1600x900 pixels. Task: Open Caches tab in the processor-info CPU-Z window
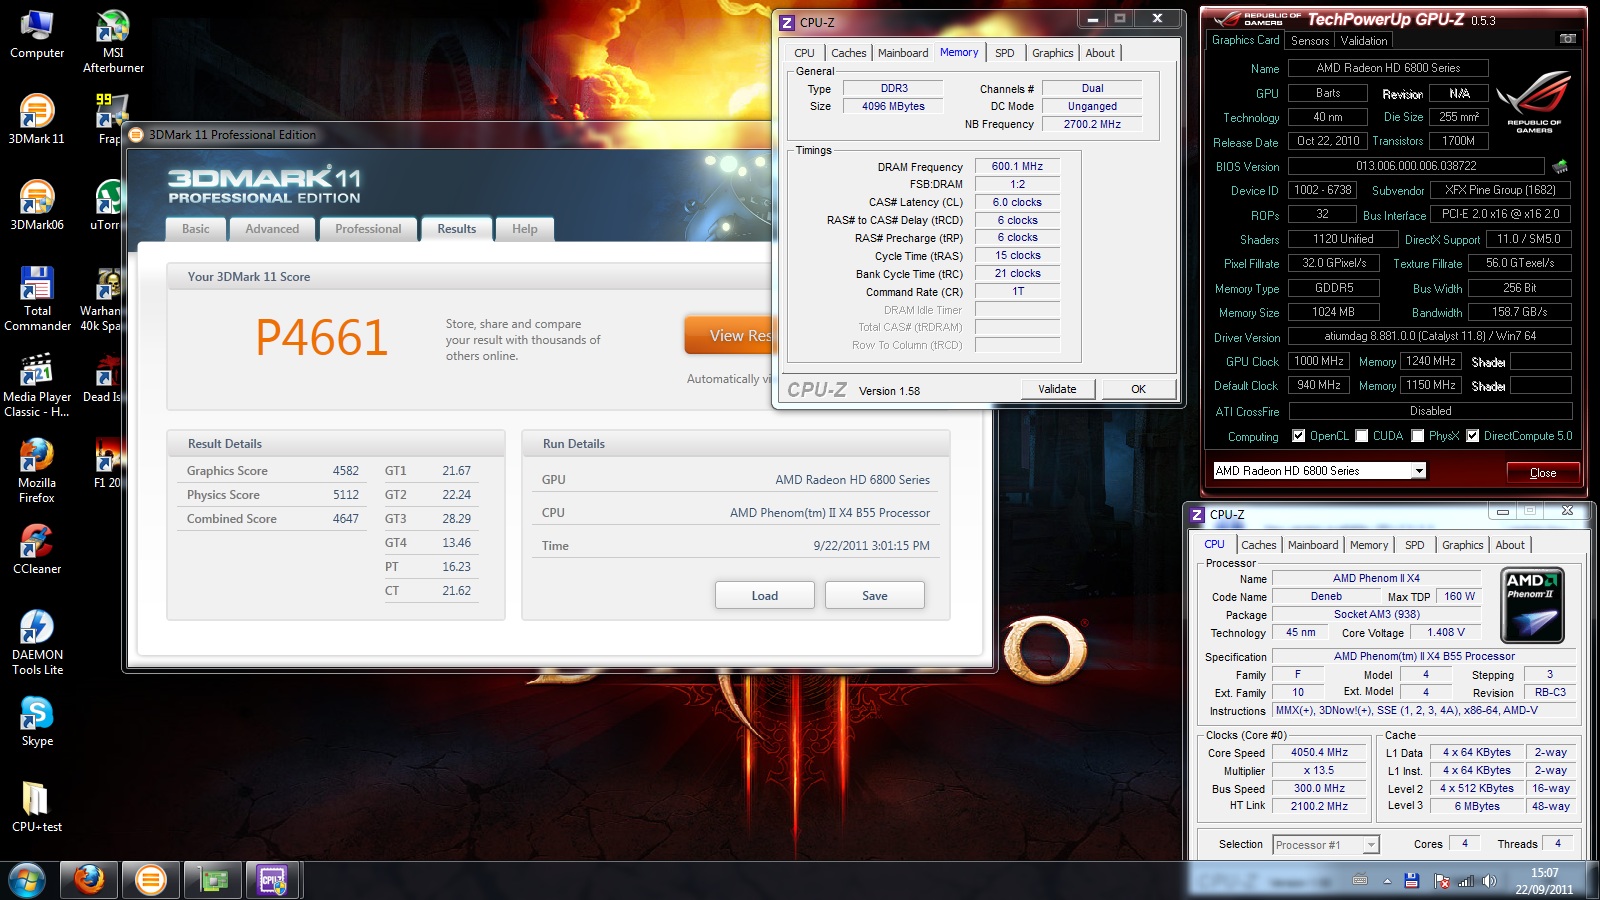(1259, 545)
